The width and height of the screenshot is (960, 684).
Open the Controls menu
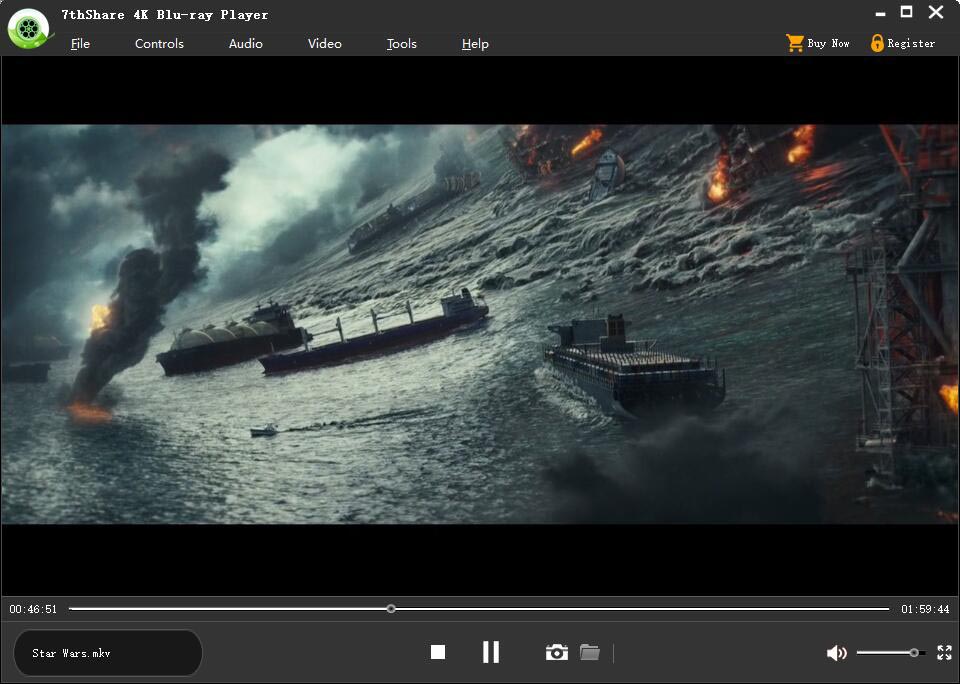point(159,43)
